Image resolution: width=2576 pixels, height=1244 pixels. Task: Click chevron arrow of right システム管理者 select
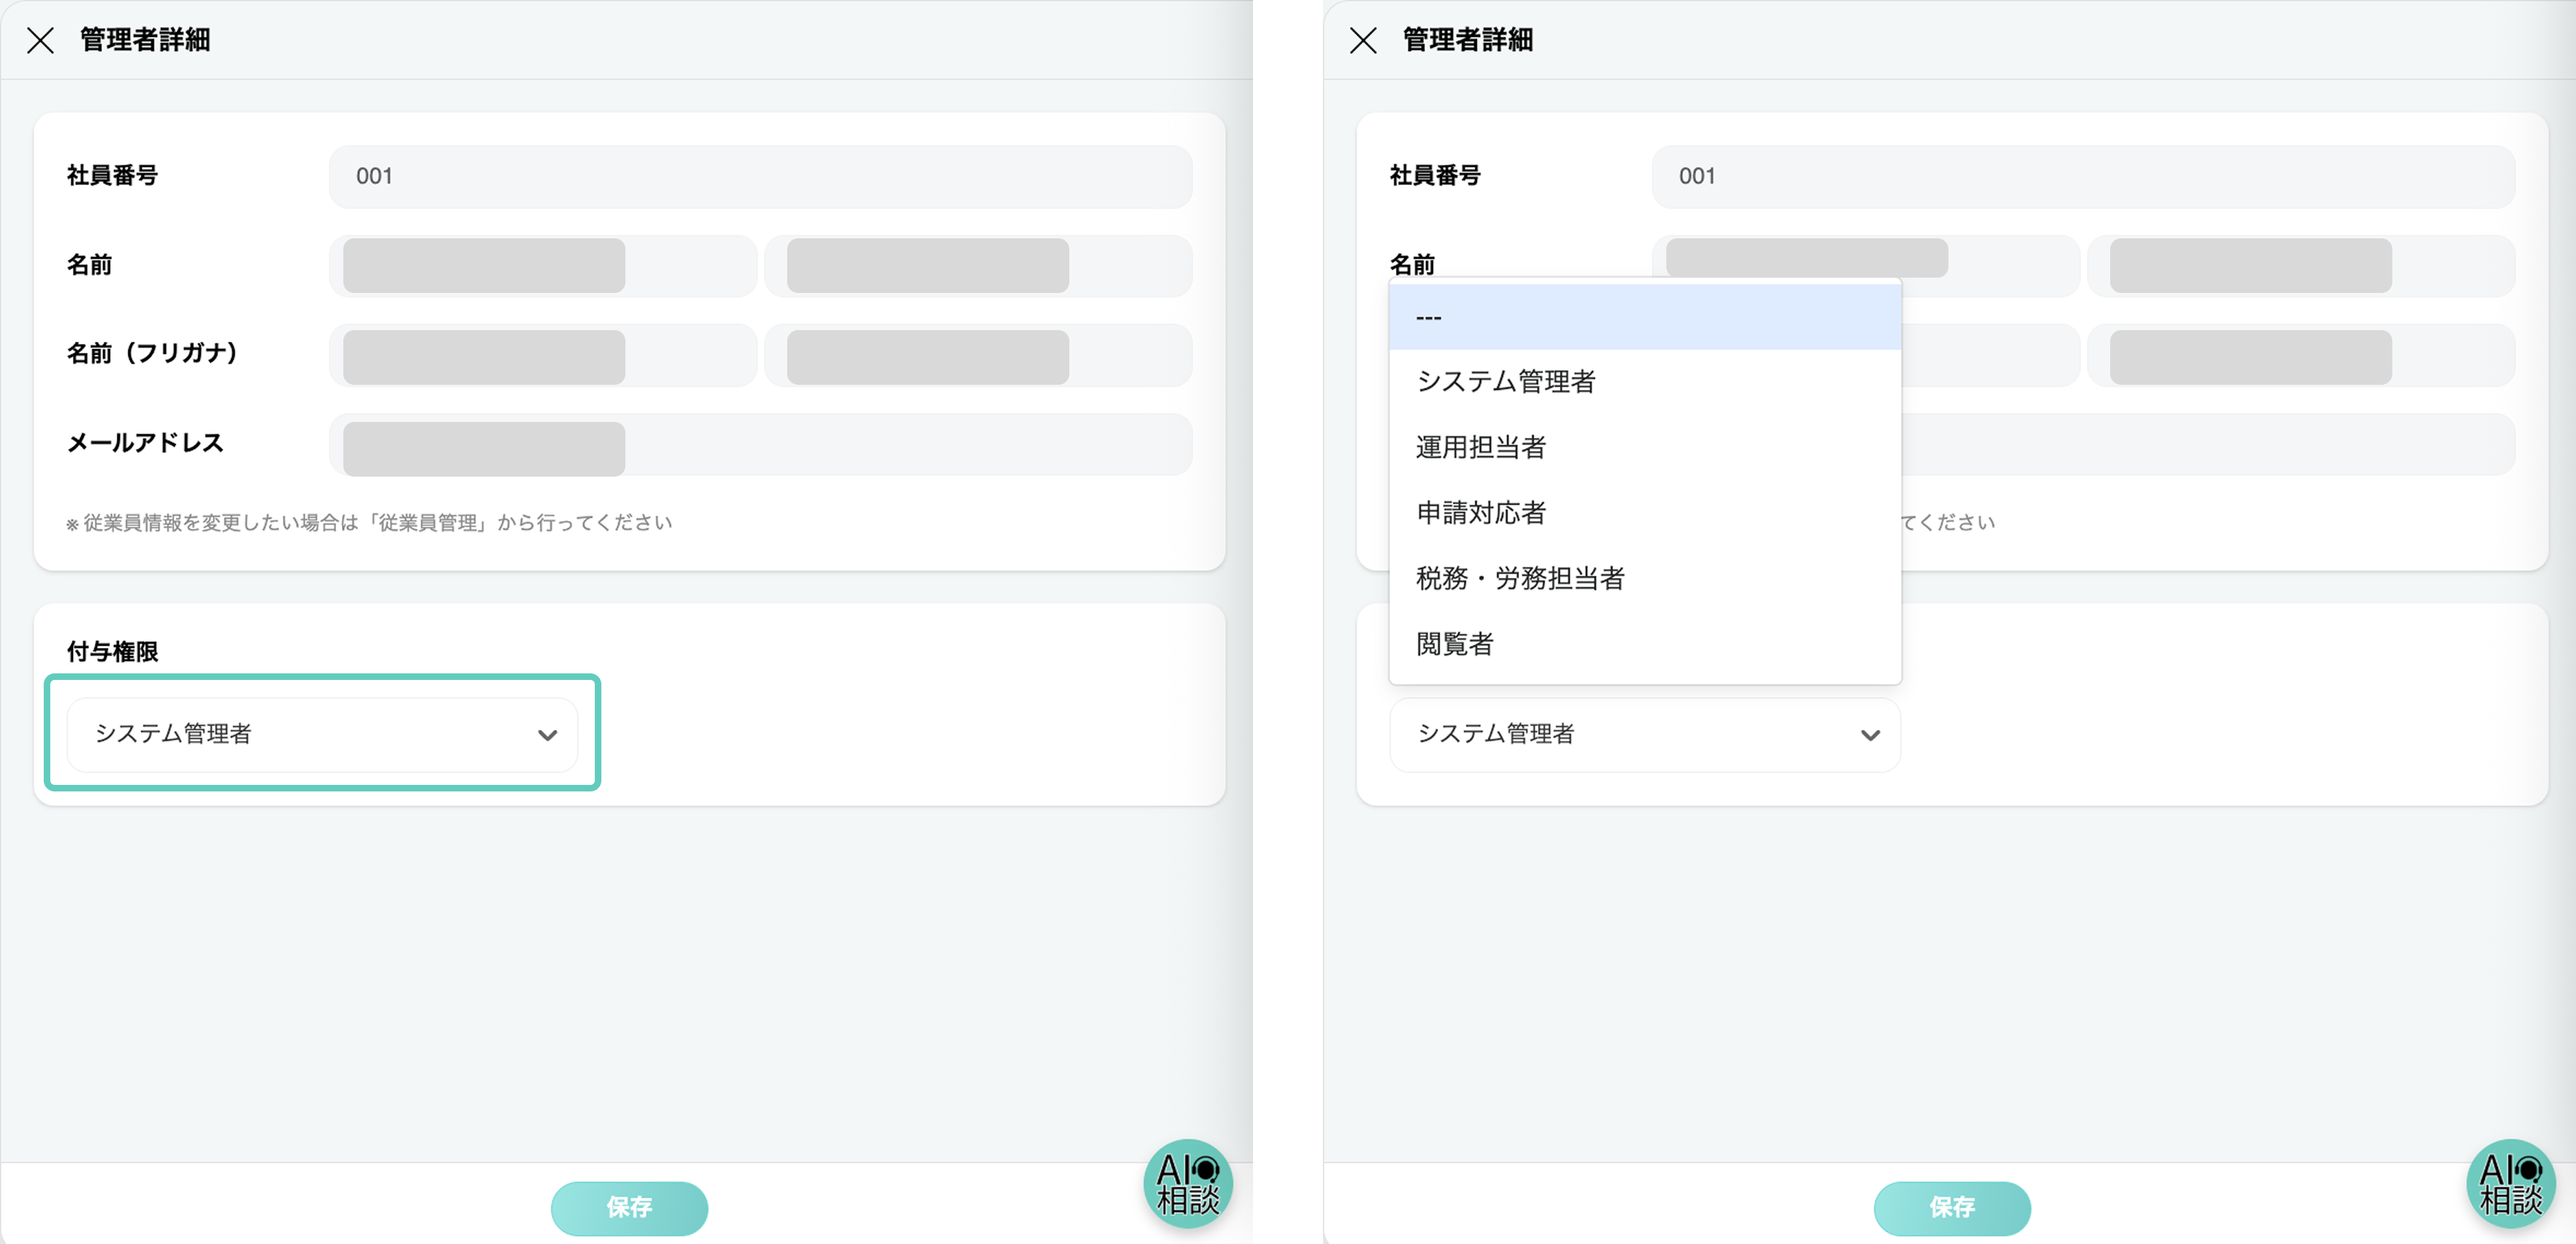[1870, 735]
